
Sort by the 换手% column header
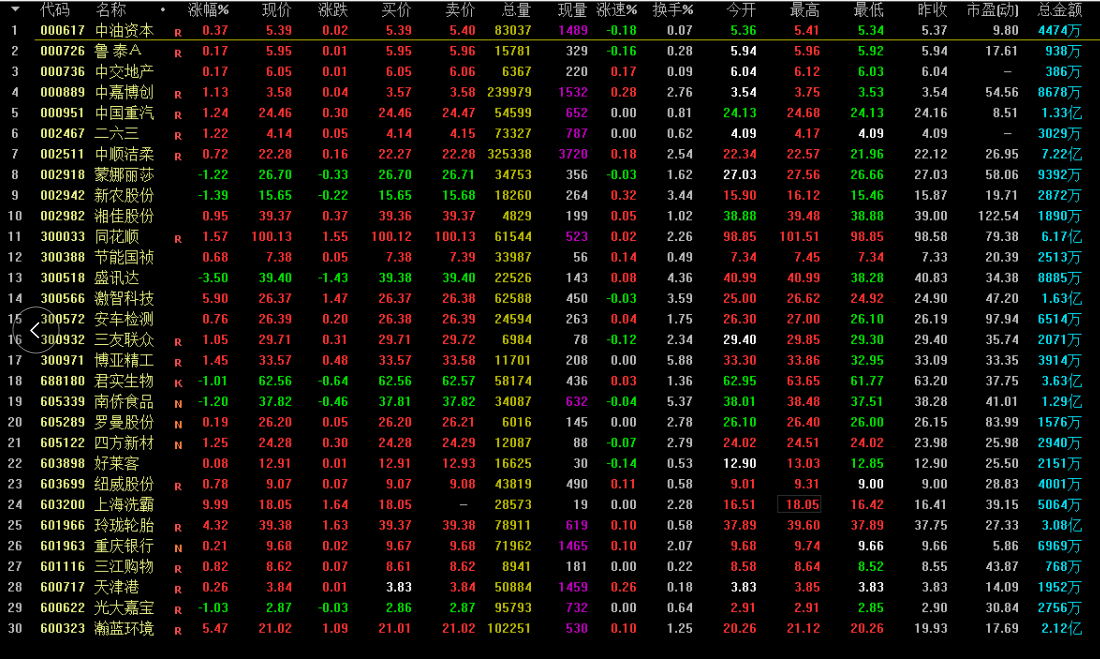[673, 10]
